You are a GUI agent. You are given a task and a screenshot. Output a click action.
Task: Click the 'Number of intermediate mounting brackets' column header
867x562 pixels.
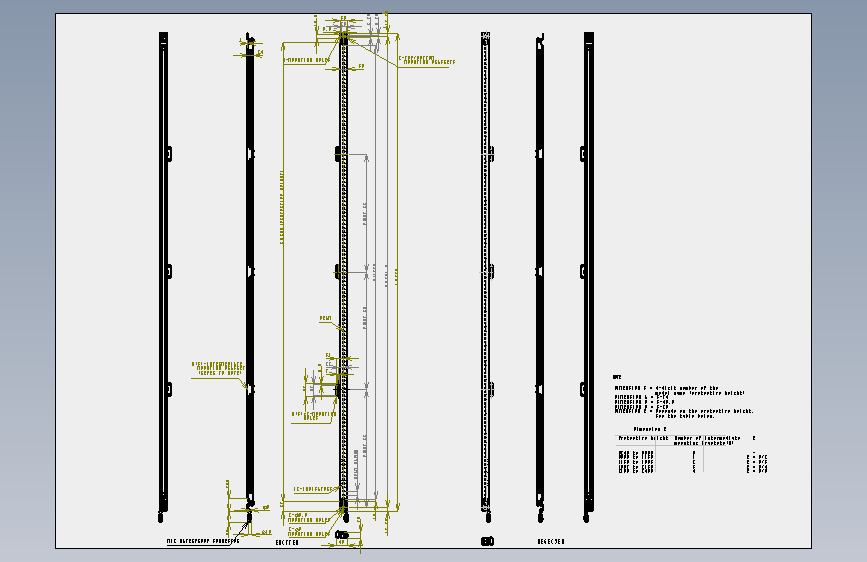click(707, 441)
